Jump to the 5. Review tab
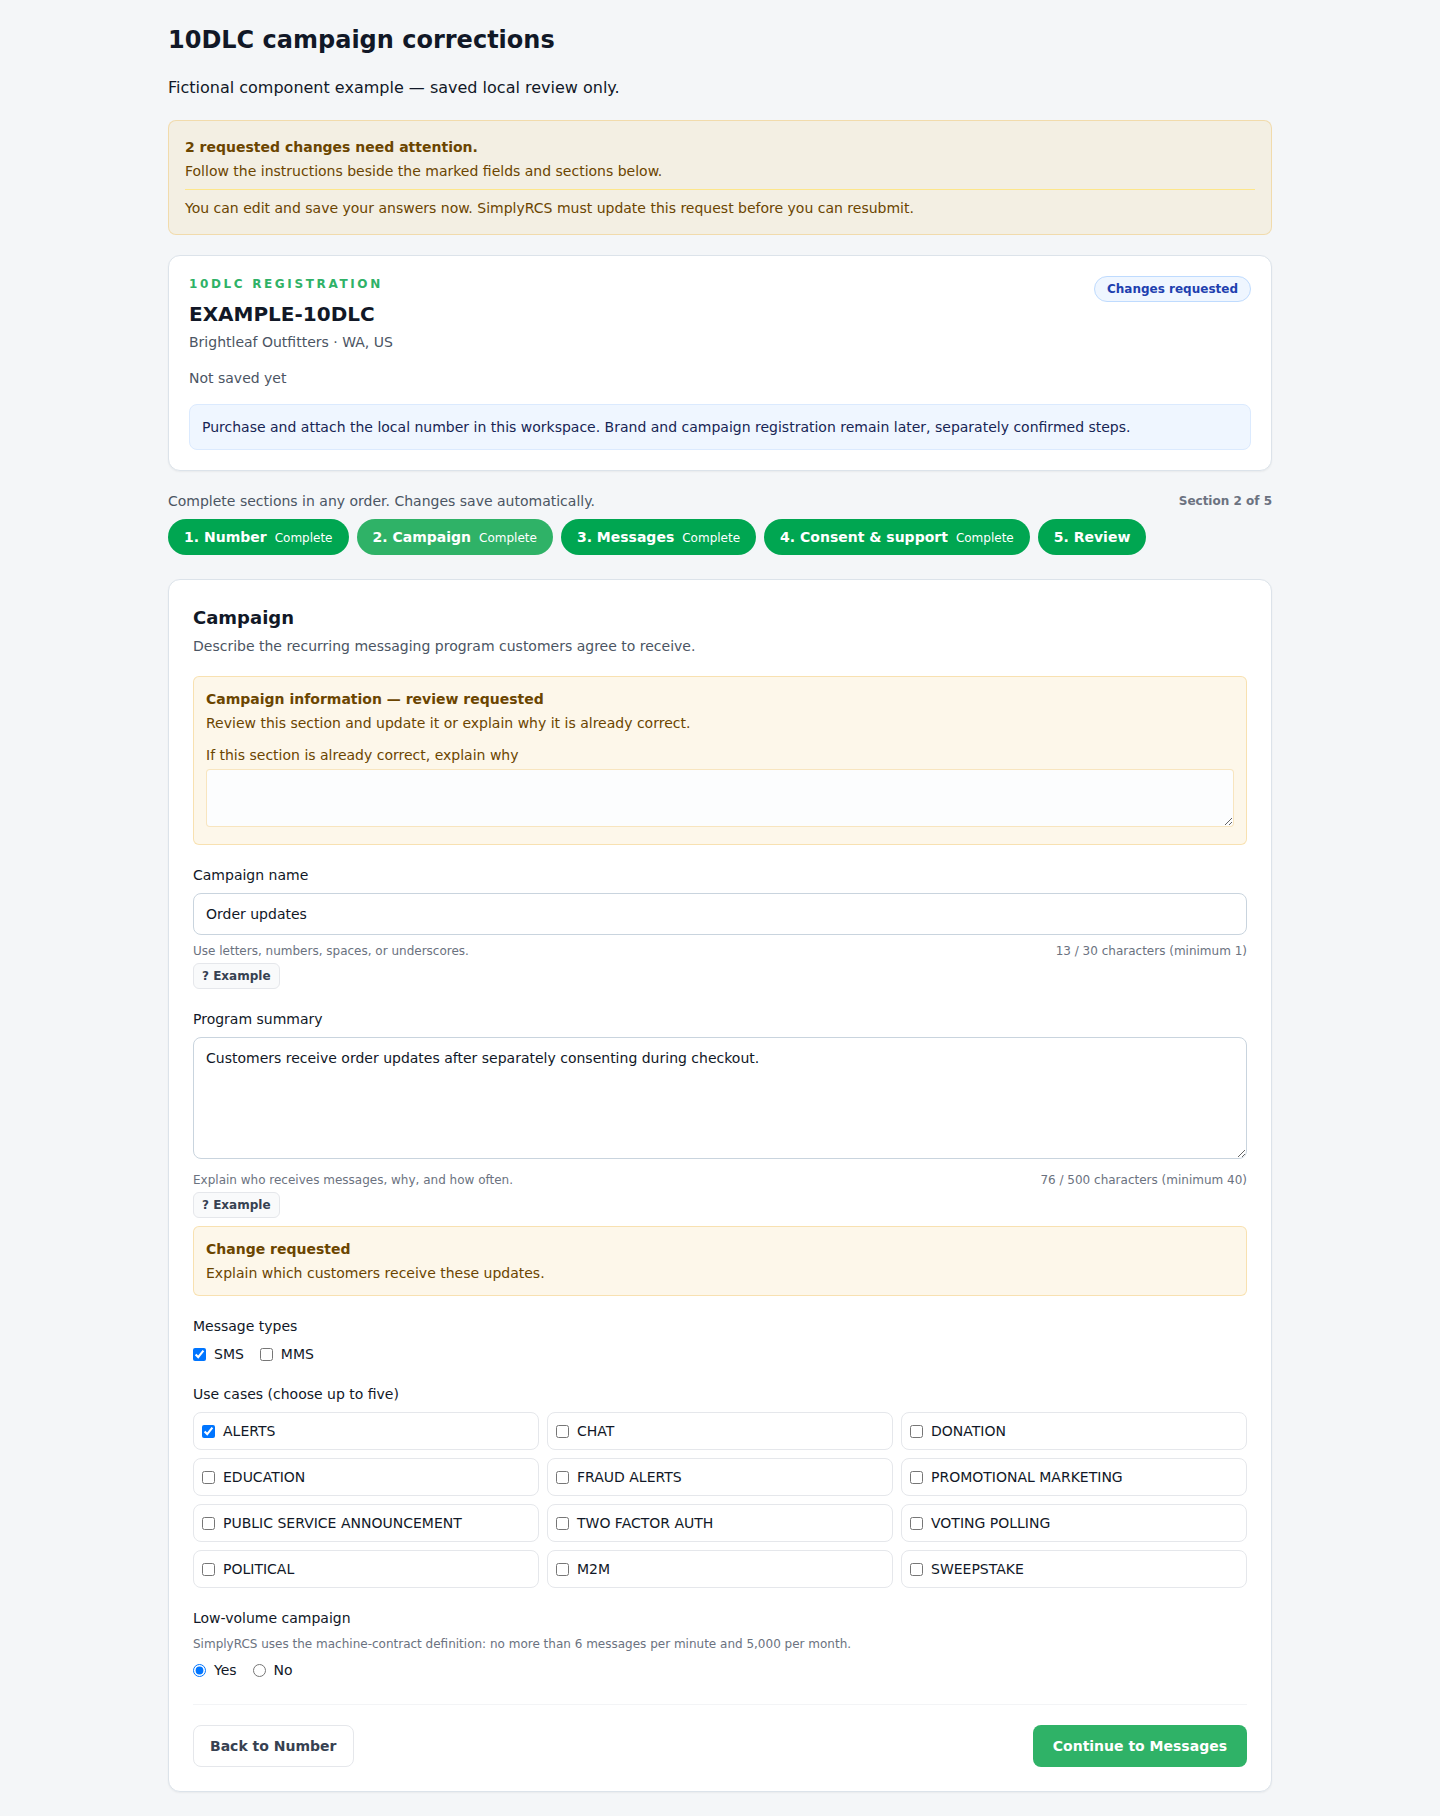This screenshot has width=1440, height=1816. 1092,537
